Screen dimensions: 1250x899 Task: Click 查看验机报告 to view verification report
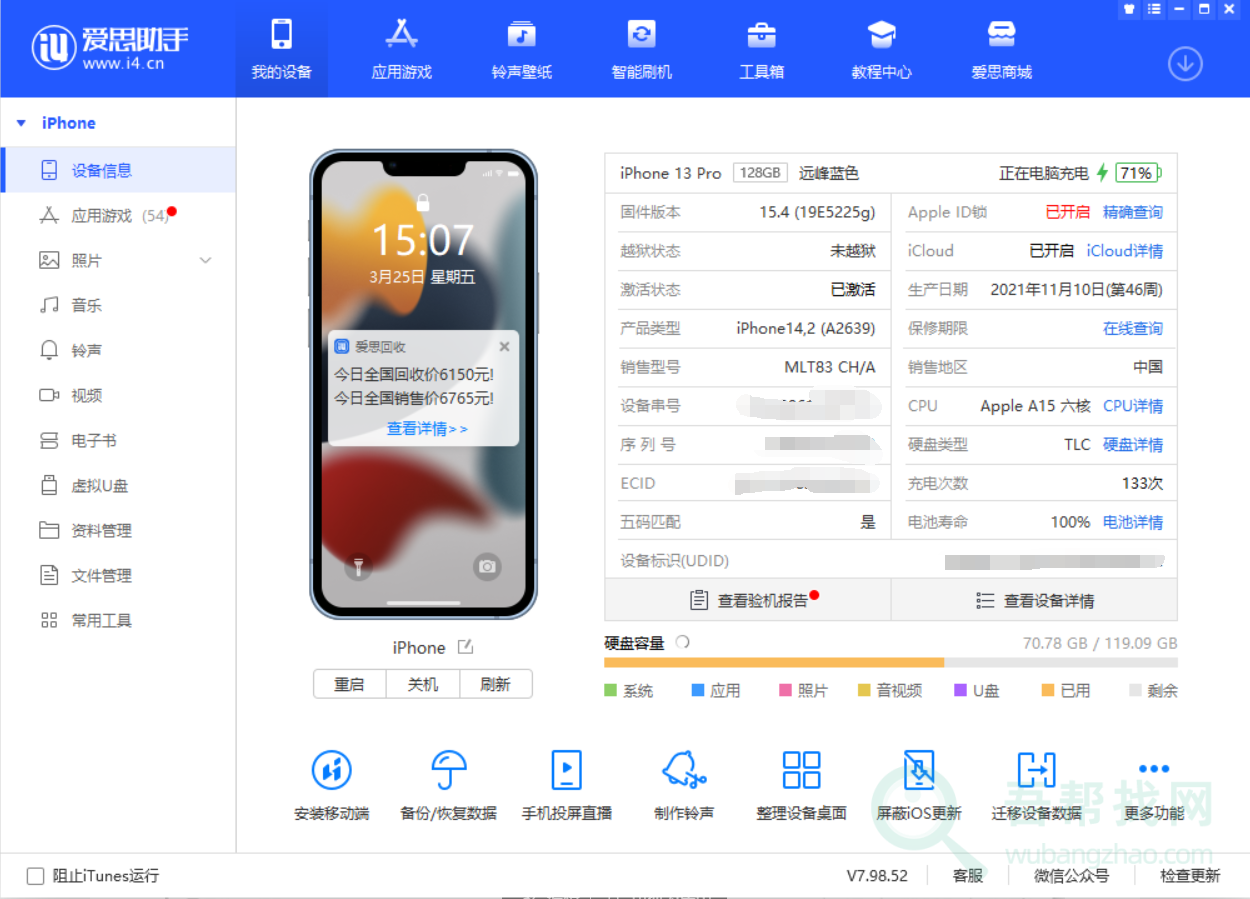[x=748, y=599]
